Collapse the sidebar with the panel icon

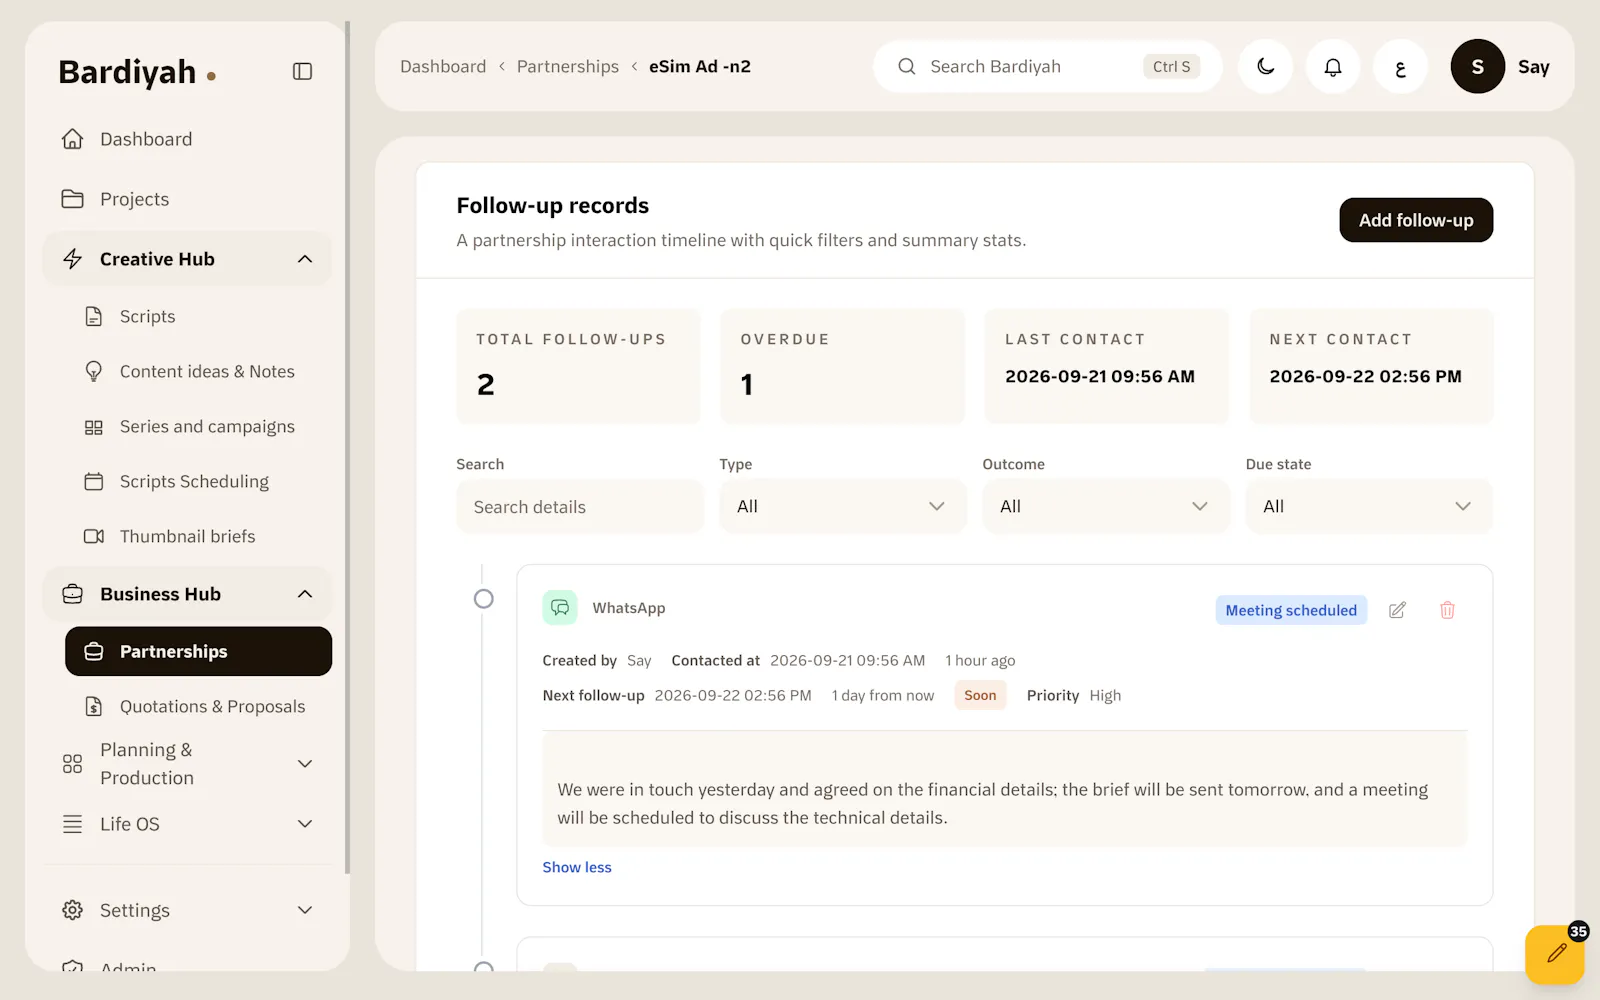pyautogui.click(x=302, y=71)
